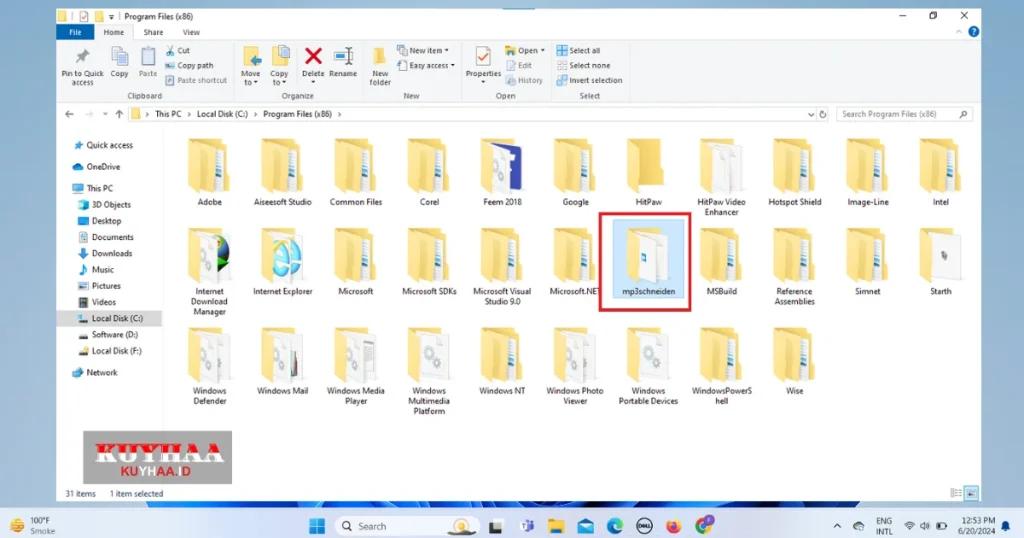Select the Internet Explorer folder
The image size is (1024, 538).
click(283, 262)
